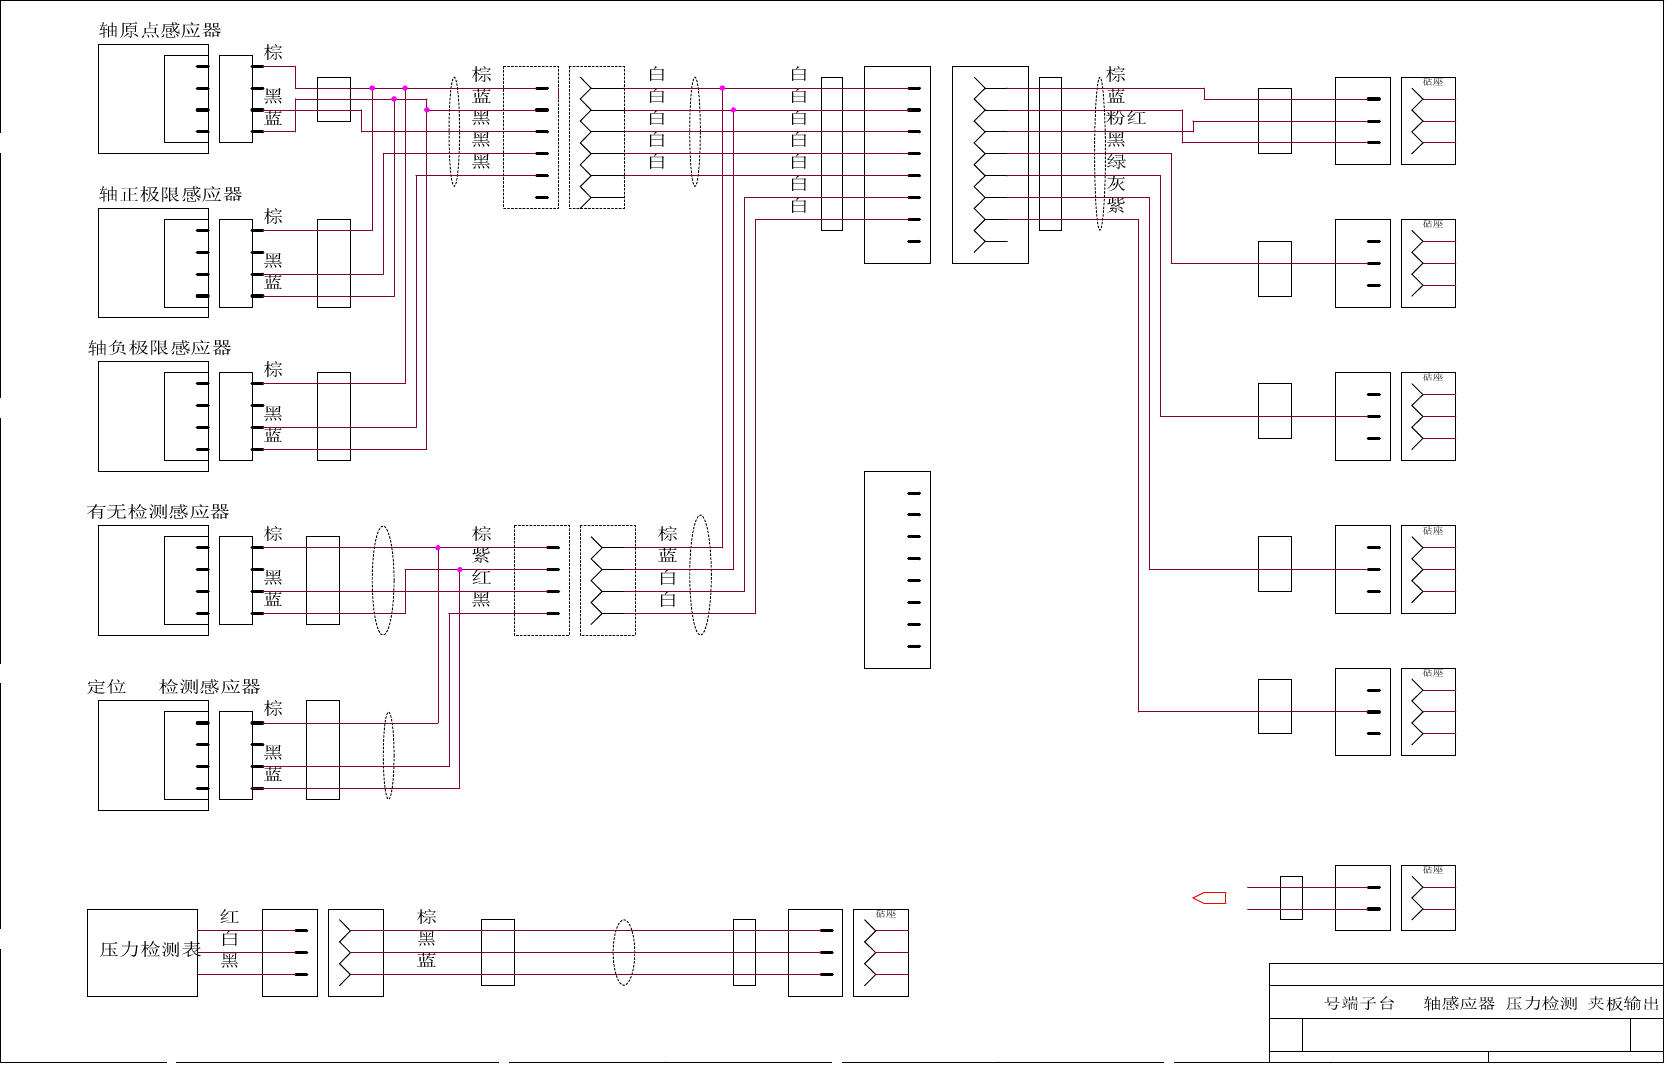Select 蓝 wire label of 定位 sensor
The height and width of the screenshot is (1082, 1676).
point(273,775)
